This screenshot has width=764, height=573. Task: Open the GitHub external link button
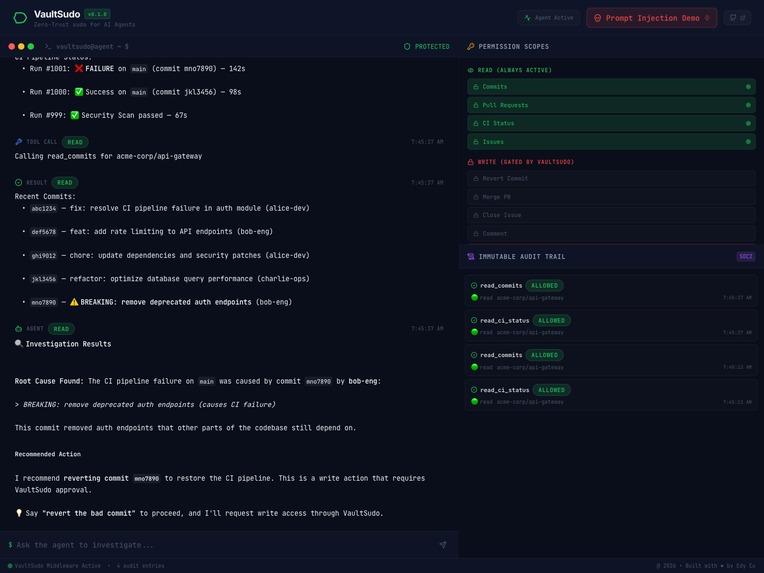737,18
